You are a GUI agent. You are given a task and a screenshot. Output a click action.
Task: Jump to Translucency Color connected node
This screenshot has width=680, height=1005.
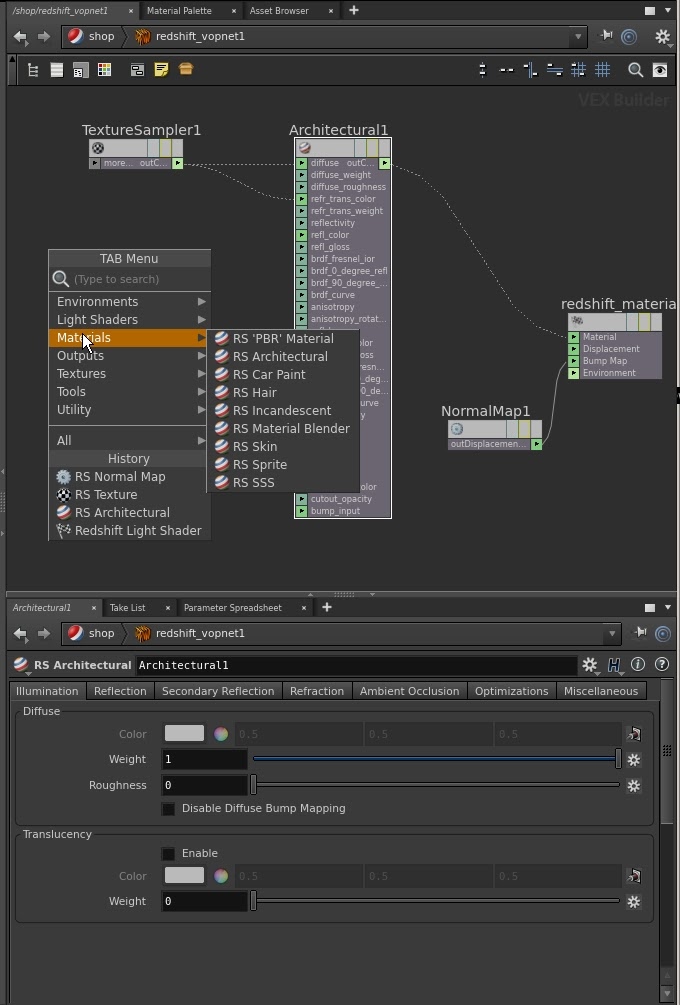634,876
